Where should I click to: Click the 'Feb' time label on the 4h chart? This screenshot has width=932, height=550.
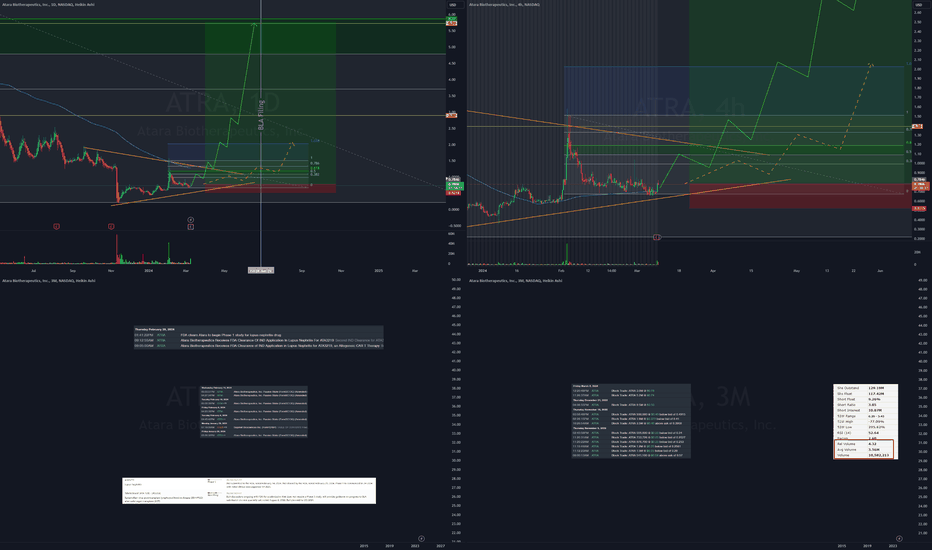(x=561, y=271)
